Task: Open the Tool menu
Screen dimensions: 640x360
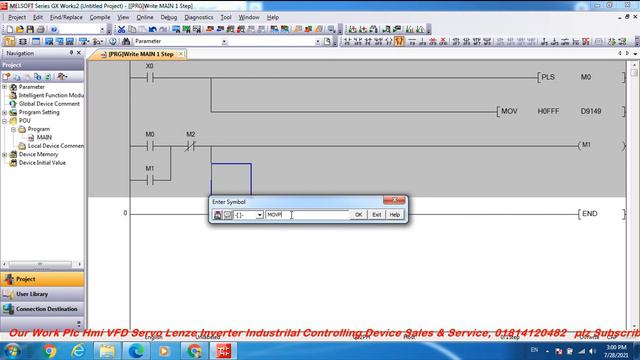Action: (x=226, y=18)
